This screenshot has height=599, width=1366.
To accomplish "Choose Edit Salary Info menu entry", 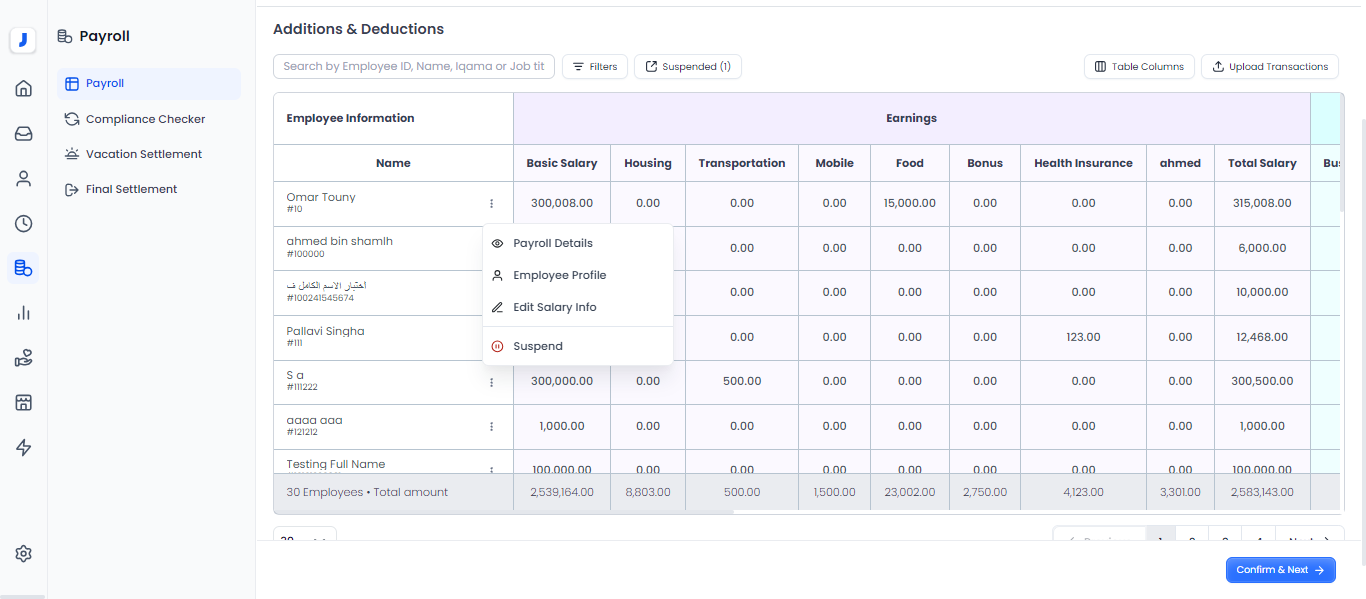I will (x=555, y=307).
